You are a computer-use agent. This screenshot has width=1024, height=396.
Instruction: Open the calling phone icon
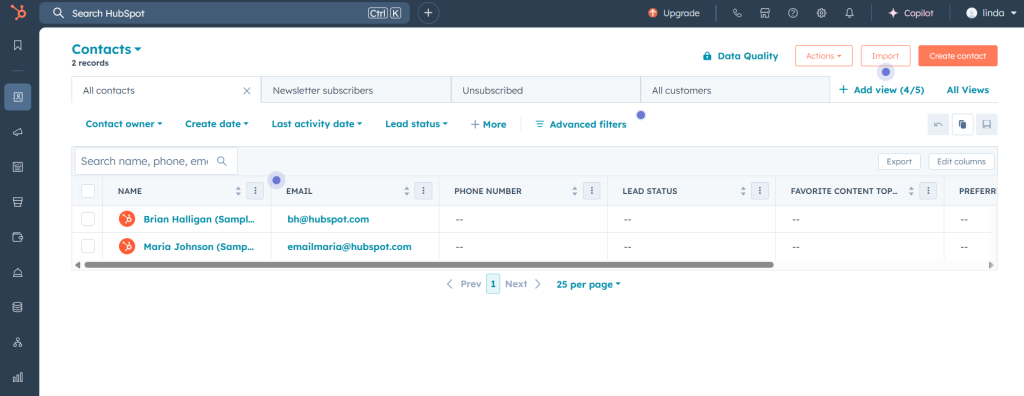pos(737,13)
